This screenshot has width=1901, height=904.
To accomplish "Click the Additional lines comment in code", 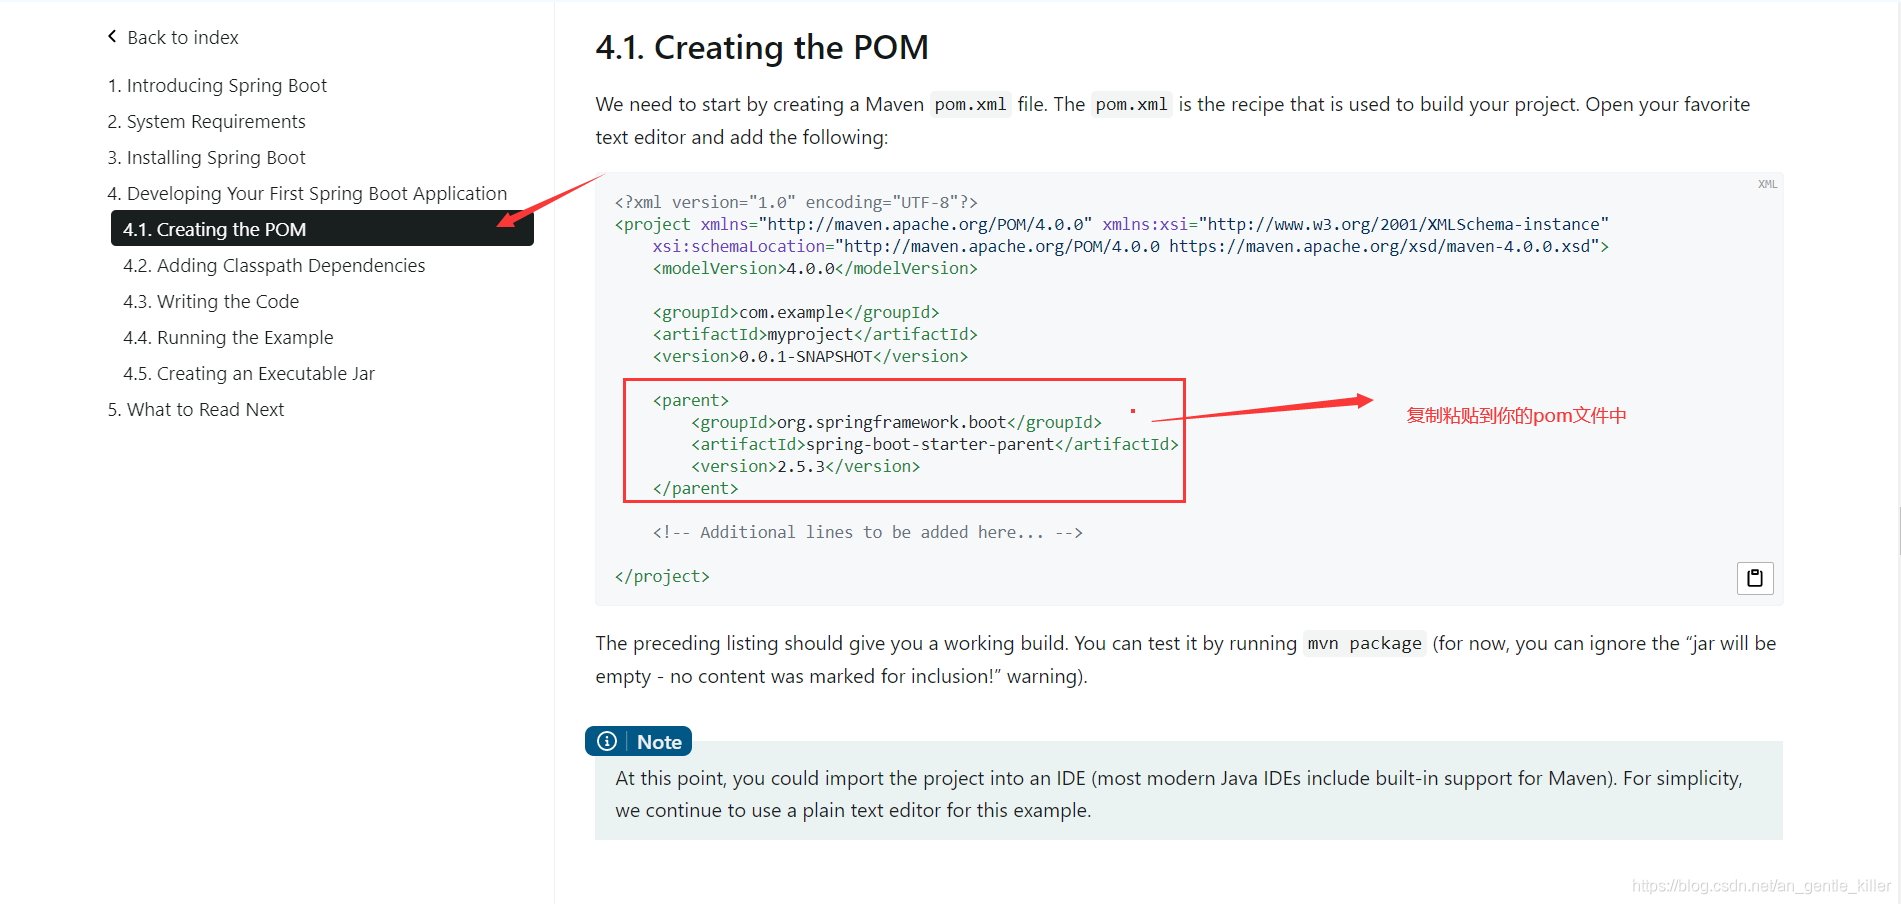I will [x=868, y=532].
